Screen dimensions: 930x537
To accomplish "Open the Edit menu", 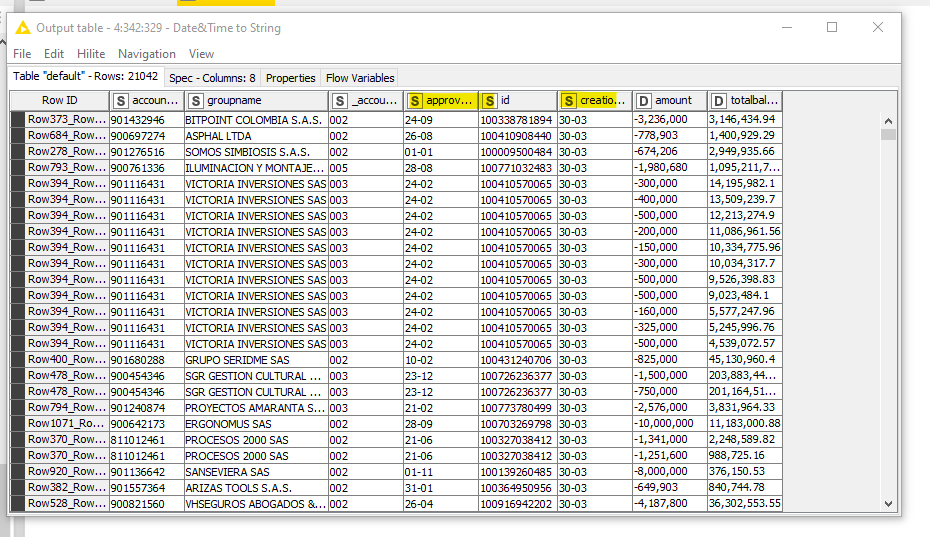I will (54, 54).
